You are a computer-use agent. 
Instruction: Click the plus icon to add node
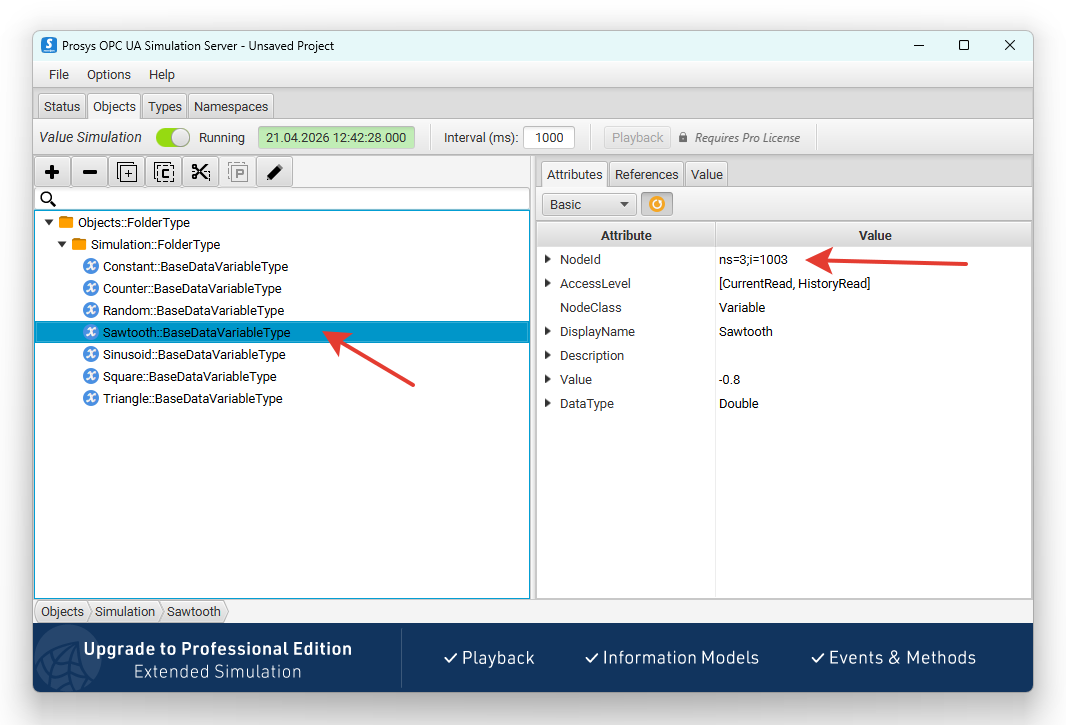coord(52,172)
